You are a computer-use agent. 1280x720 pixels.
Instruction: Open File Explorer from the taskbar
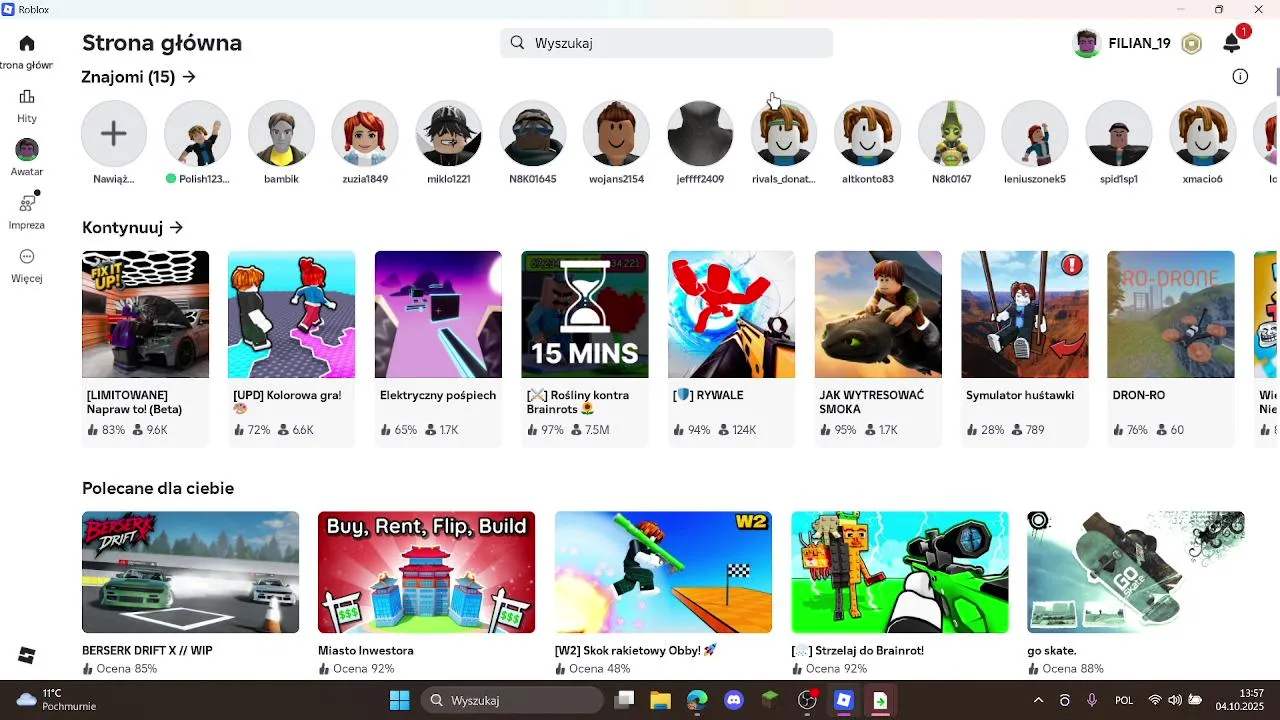[x=660, y=700]
